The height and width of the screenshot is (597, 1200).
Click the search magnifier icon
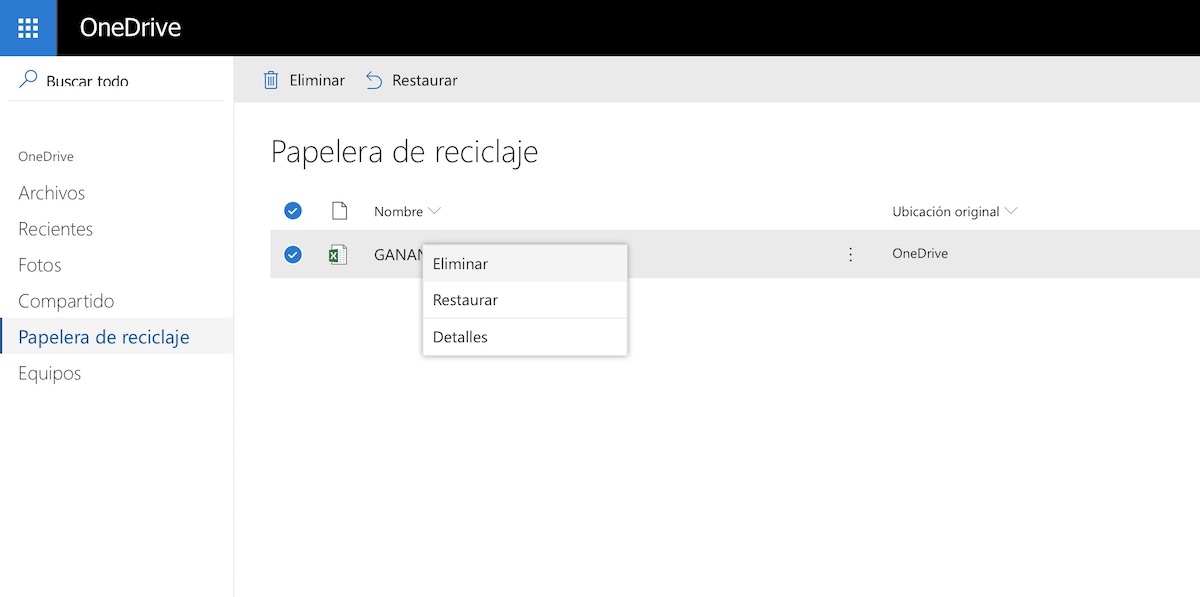tap(28, 79)
